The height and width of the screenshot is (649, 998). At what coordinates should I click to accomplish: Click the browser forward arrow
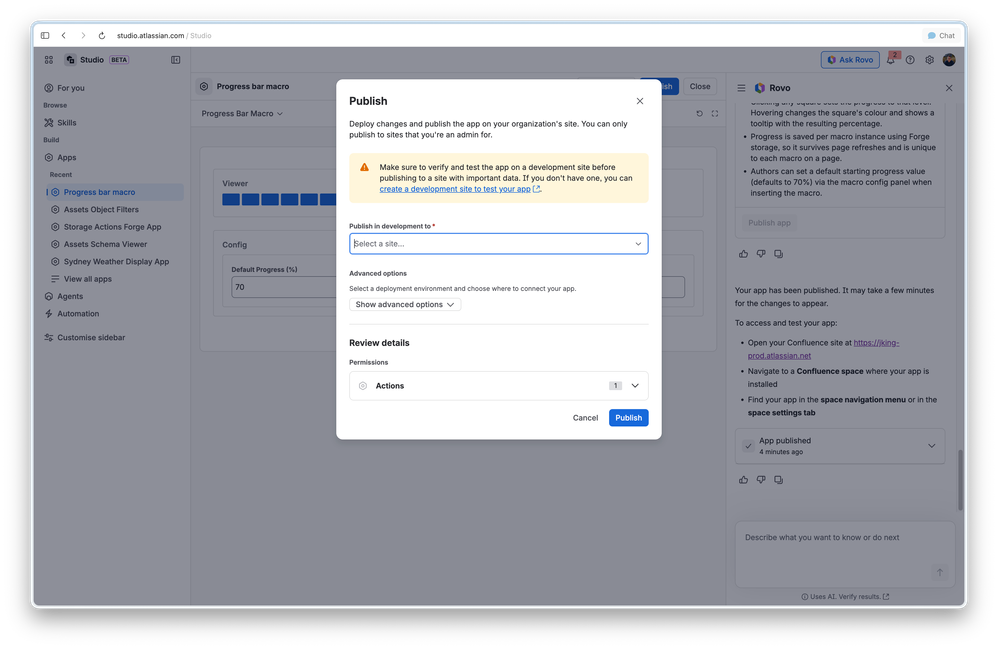[x=83, y=36]
